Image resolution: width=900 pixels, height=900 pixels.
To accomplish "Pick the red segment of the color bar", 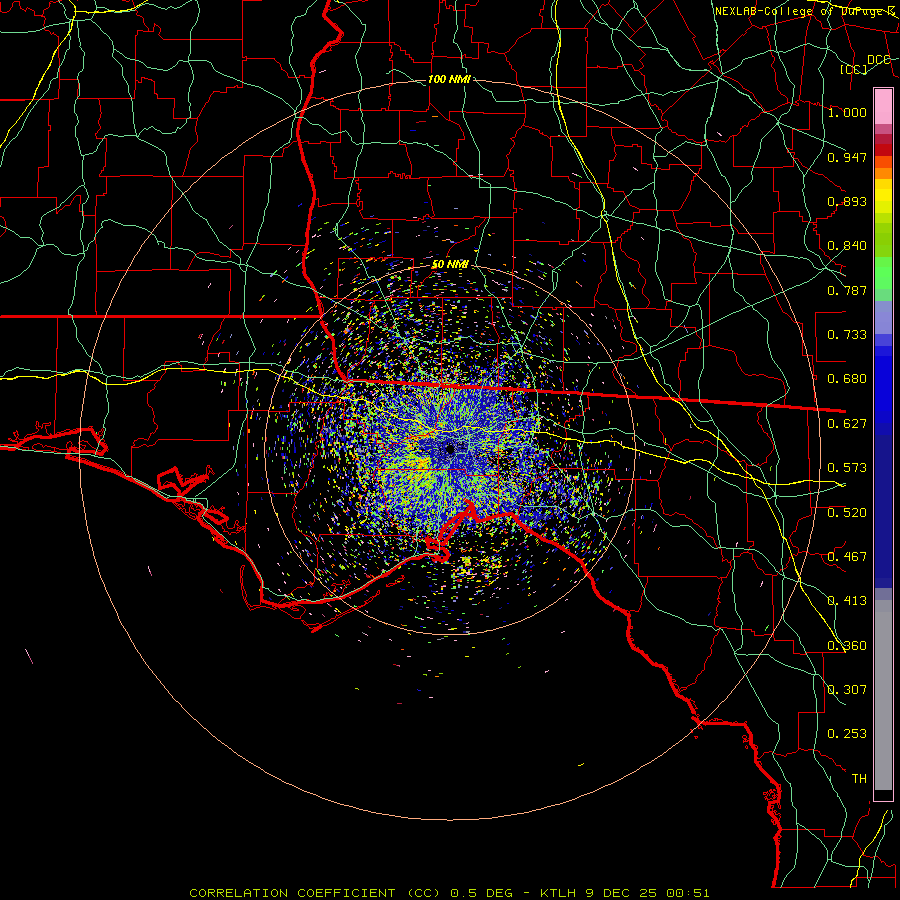I will tap(883, 149).
